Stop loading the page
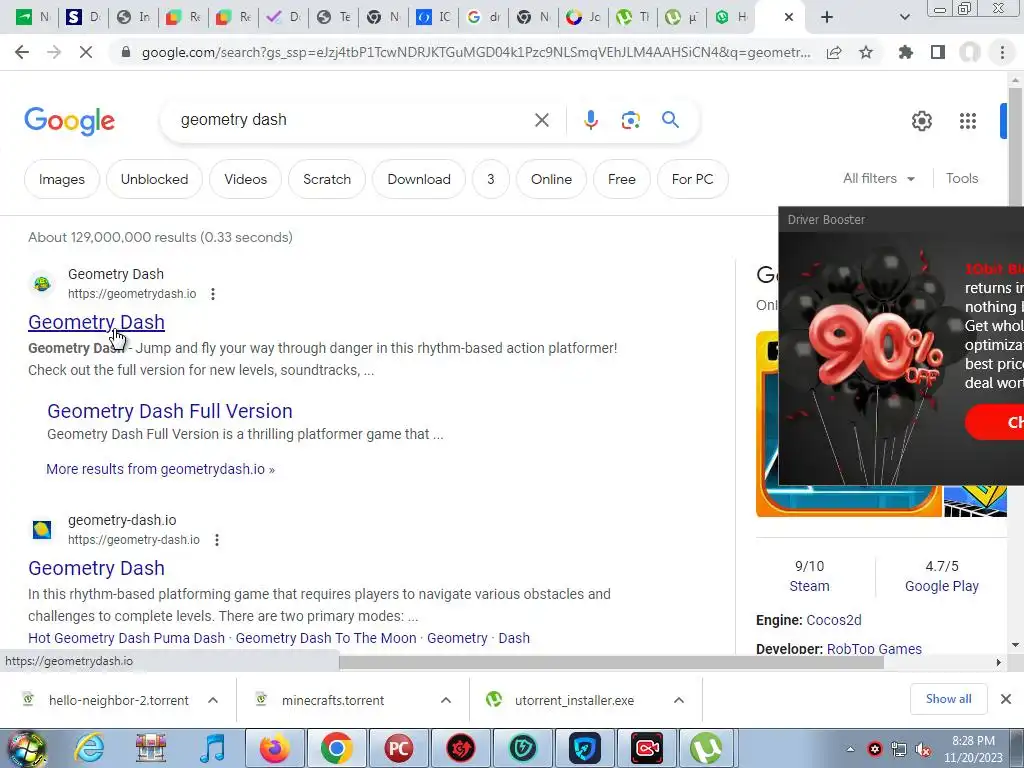 coord(86,52)
